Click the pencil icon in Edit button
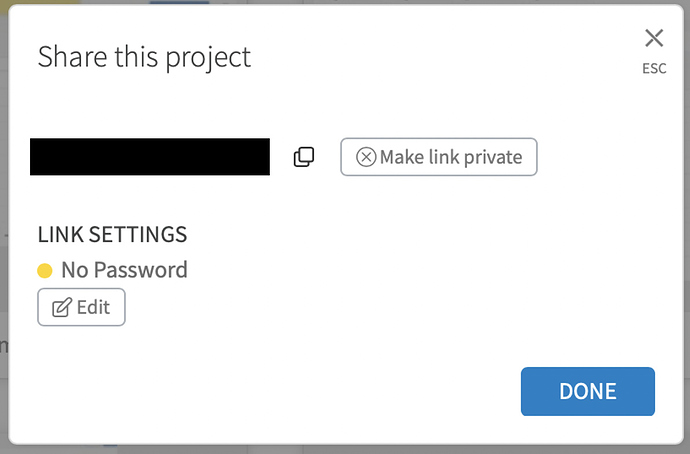Screen dimensions: 690x454 (x=61, y=308)
